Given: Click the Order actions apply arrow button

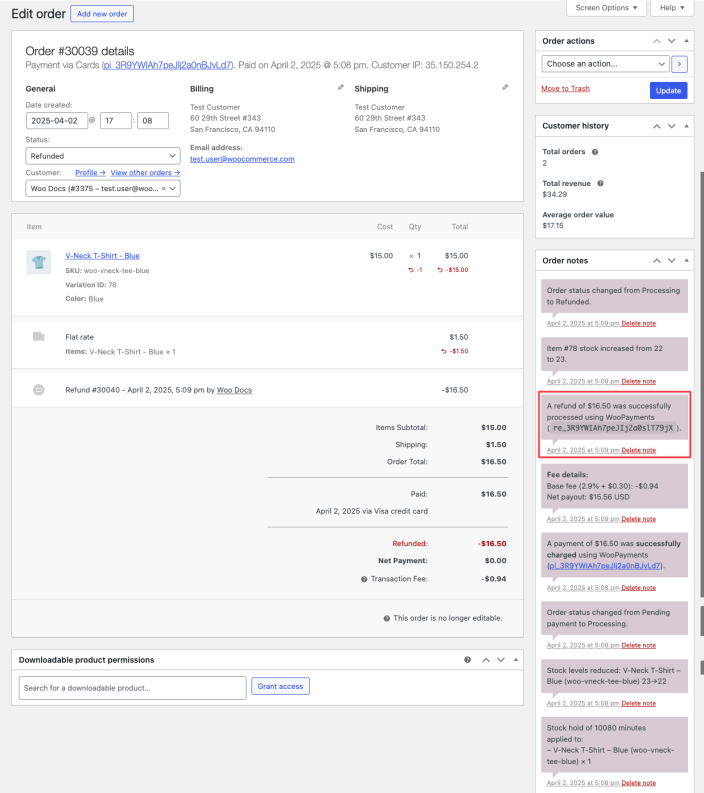Looking at the screenshot, I should [679, 64].
